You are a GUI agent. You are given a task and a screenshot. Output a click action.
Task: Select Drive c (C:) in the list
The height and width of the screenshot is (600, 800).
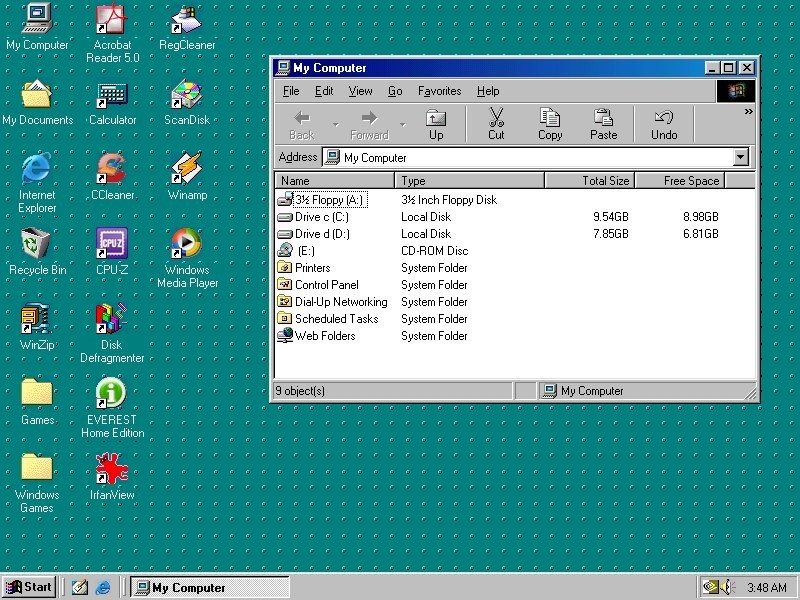[321, 217]
